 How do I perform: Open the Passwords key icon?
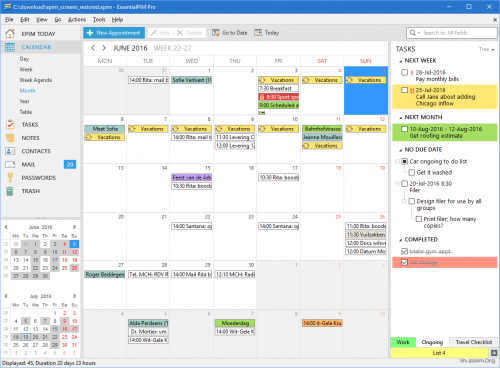pyautogui.click(x=10, y=178)
